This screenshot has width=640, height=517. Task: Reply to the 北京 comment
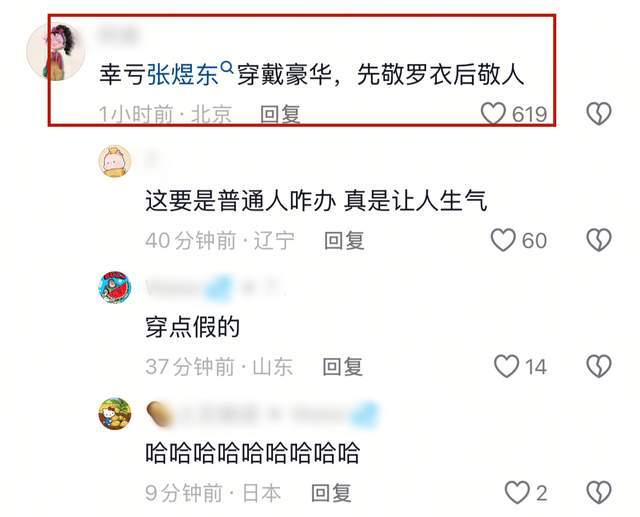click(x=280, y=114)
